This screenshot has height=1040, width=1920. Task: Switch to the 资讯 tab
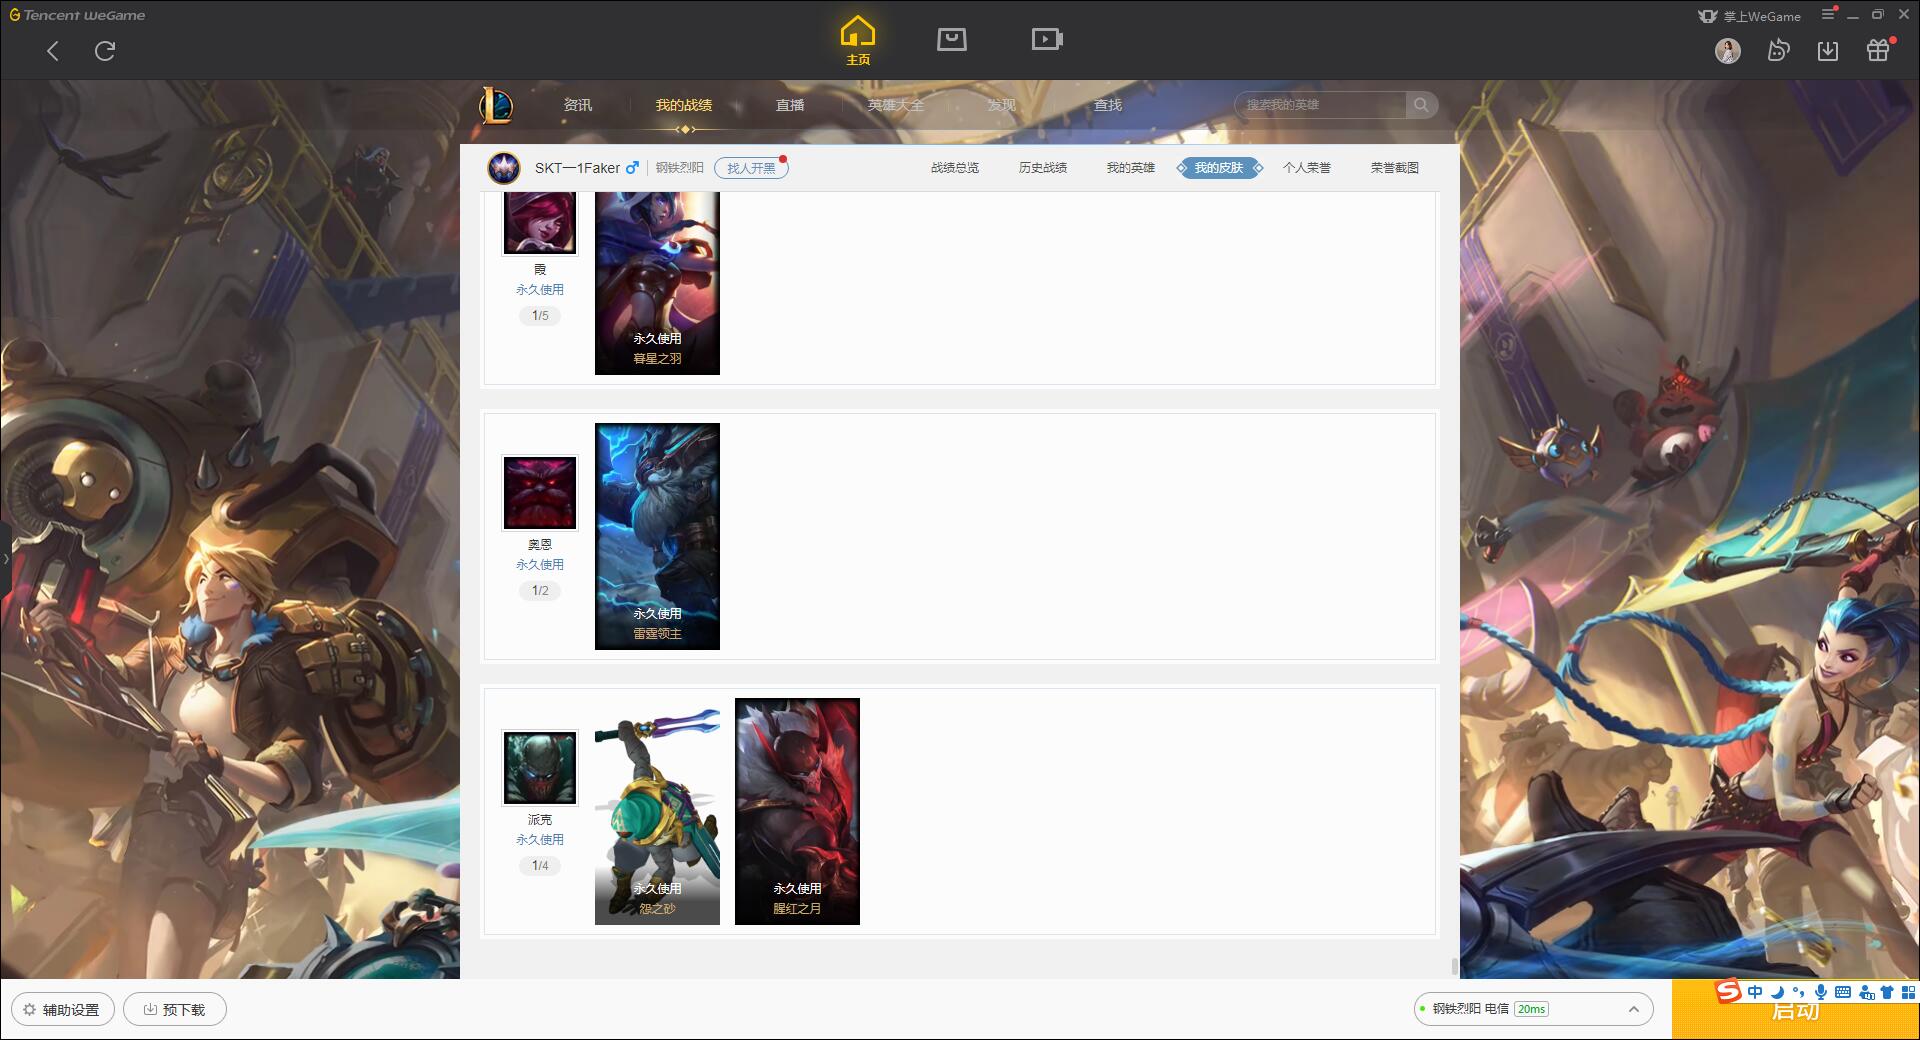[577, 105]
